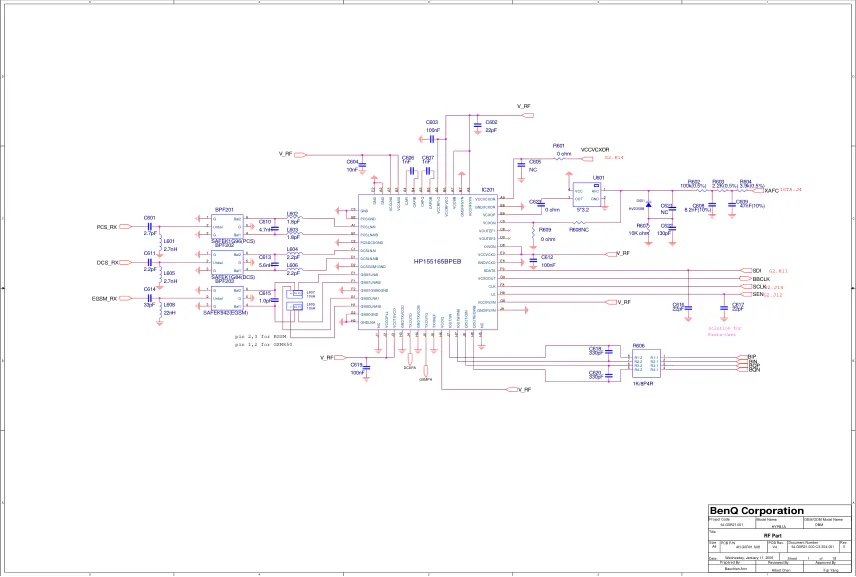Select the IC201 reference designator
Image resolution: width=856 pixels, height=577 pixels.
(x=488, y=190)
